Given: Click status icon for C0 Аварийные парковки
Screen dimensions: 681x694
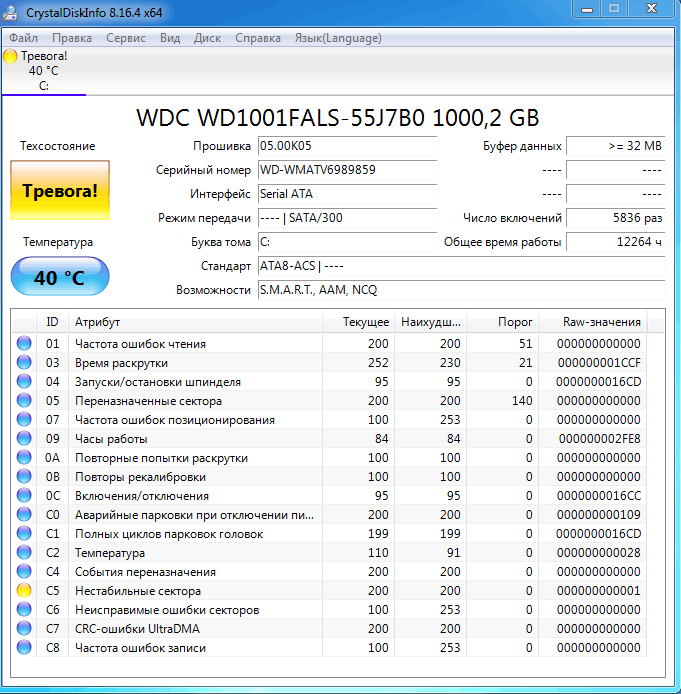Looking at the screenshot, I should tap(24, 515).
